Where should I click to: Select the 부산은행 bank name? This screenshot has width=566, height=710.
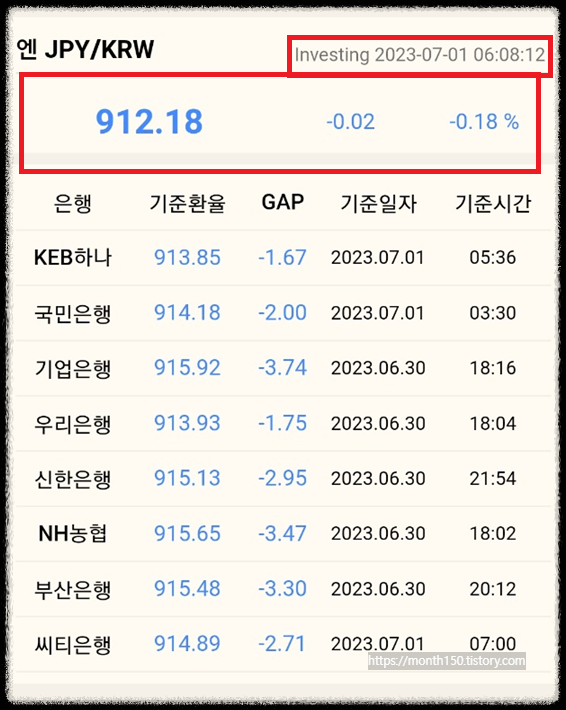pyautogui.click(x=73, y=590)
